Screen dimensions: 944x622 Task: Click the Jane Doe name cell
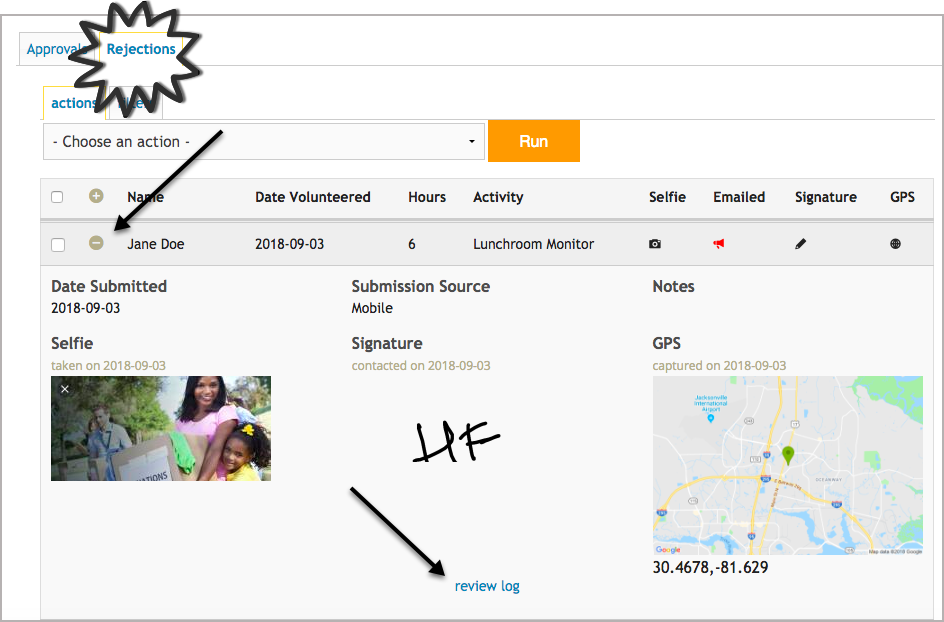tap(155, 244)
